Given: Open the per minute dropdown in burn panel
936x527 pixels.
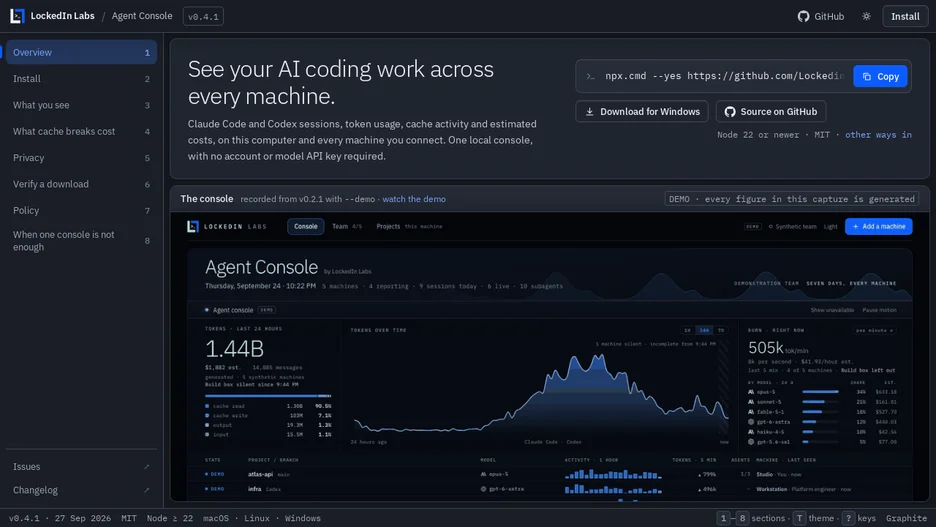Looking at the screenshot, I should pos(875,330).
